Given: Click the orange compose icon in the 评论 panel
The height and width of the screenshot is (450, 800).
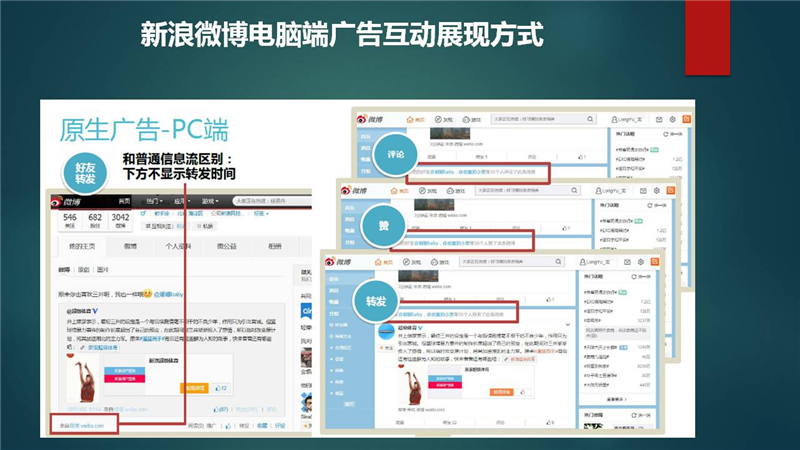Looking at the screenshot, I should point(686,119).
